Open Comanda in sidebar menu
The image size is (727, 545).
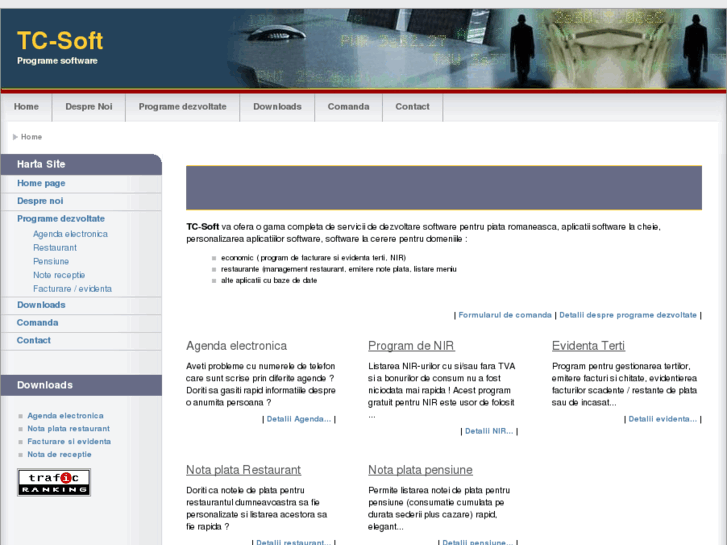point(38,322)
